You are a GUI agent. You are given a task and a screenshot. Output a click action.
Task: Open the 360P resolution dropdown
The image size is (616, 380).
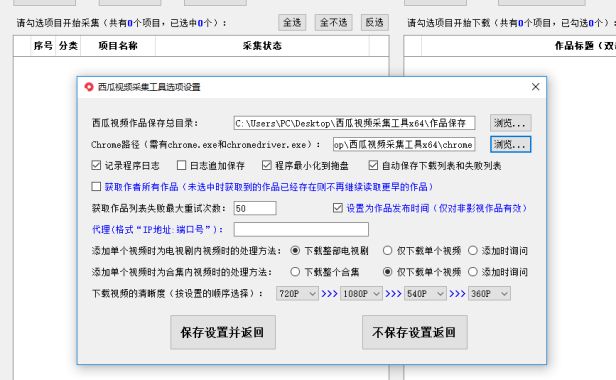pyautogui.click(x=490, y=294)
